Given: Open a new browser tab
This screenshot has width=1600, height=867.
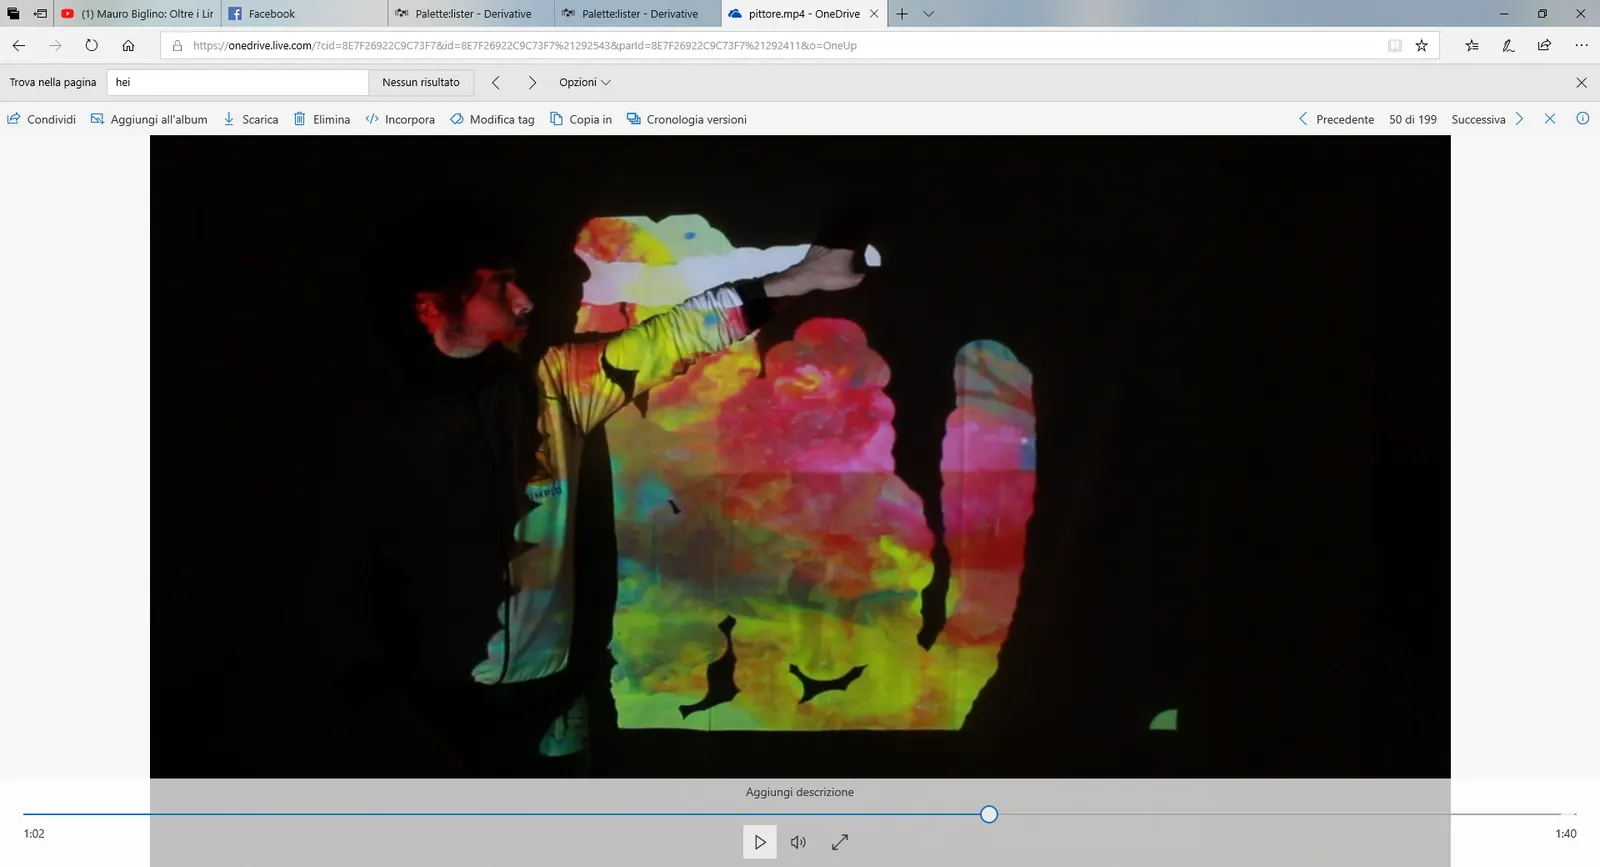Looking at the screenshot, I should (x=902, y=14).
